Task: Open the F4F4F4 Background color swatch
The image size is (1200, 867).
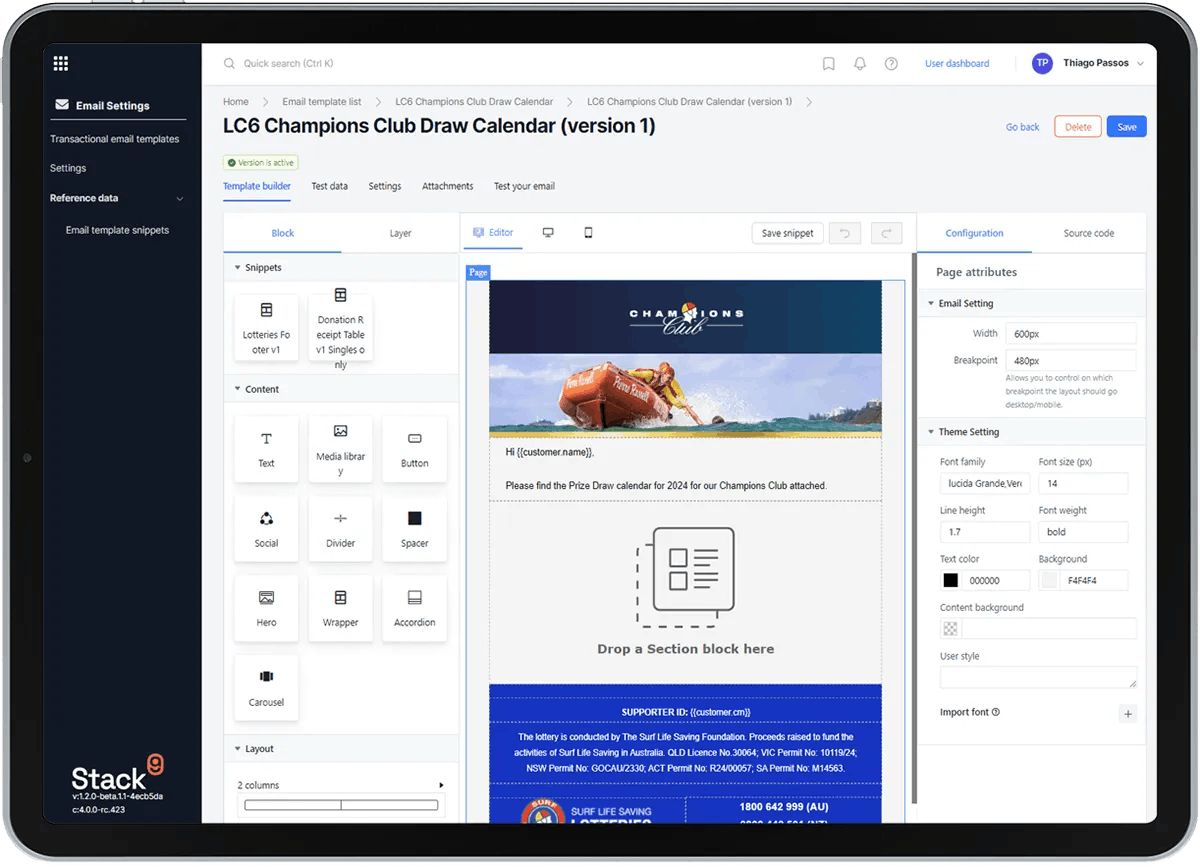Action: click(x=1049, y=580)
